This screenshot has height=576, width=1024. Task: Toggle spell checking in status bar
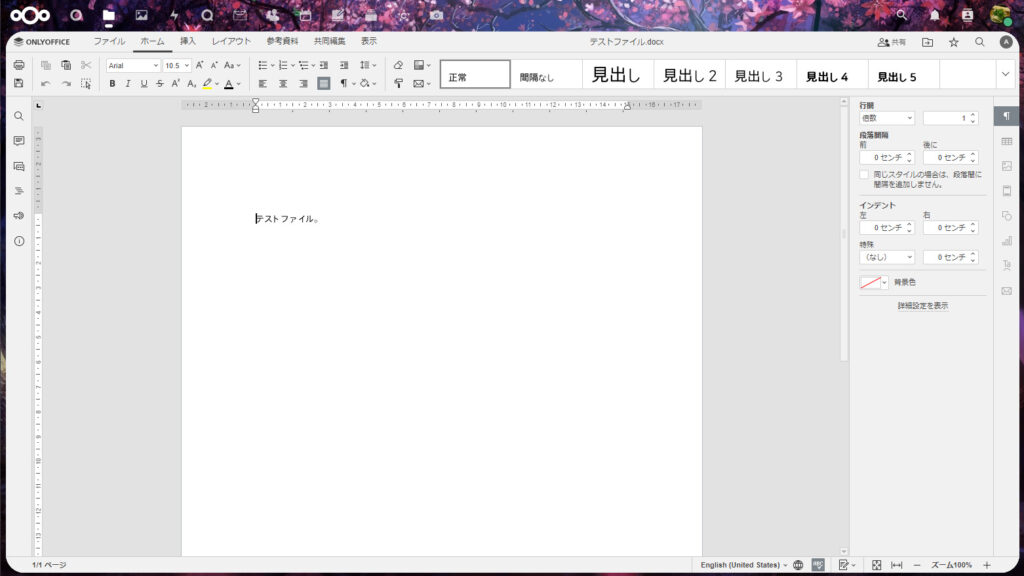(818, 565)
